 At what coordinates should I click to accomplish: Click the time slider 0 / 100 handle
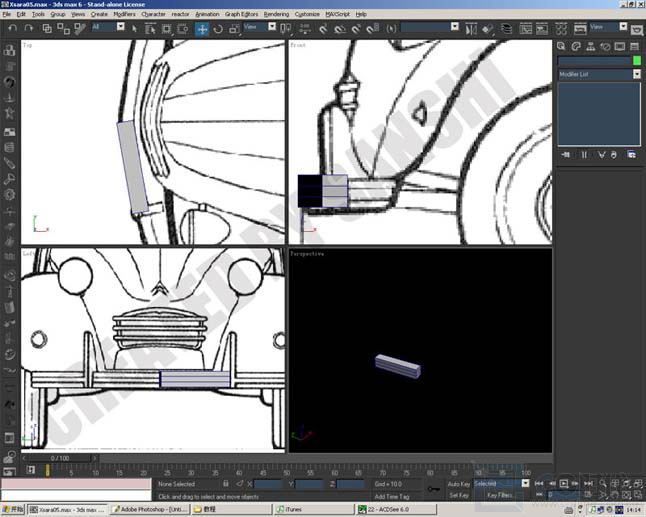60,458
